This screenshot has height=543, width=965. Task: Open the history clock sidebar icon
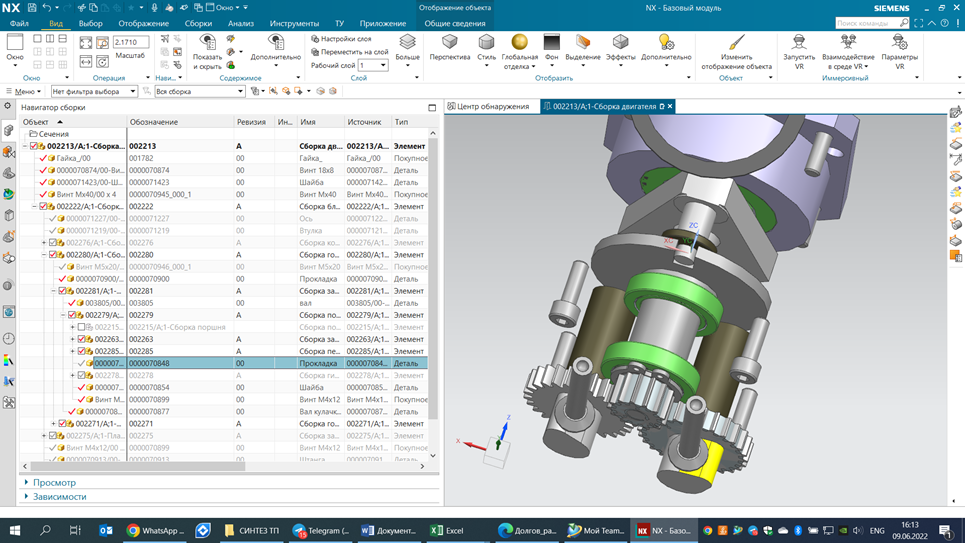coord(9,339)
